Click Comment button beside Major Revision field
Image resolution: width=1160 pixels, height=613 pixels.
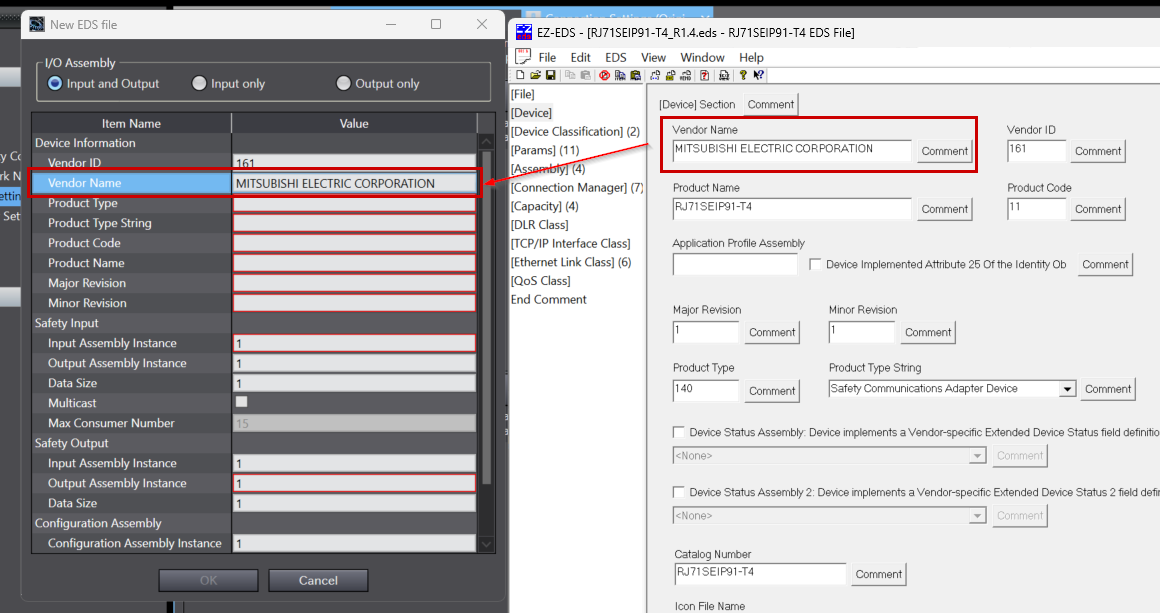point(772,332)
